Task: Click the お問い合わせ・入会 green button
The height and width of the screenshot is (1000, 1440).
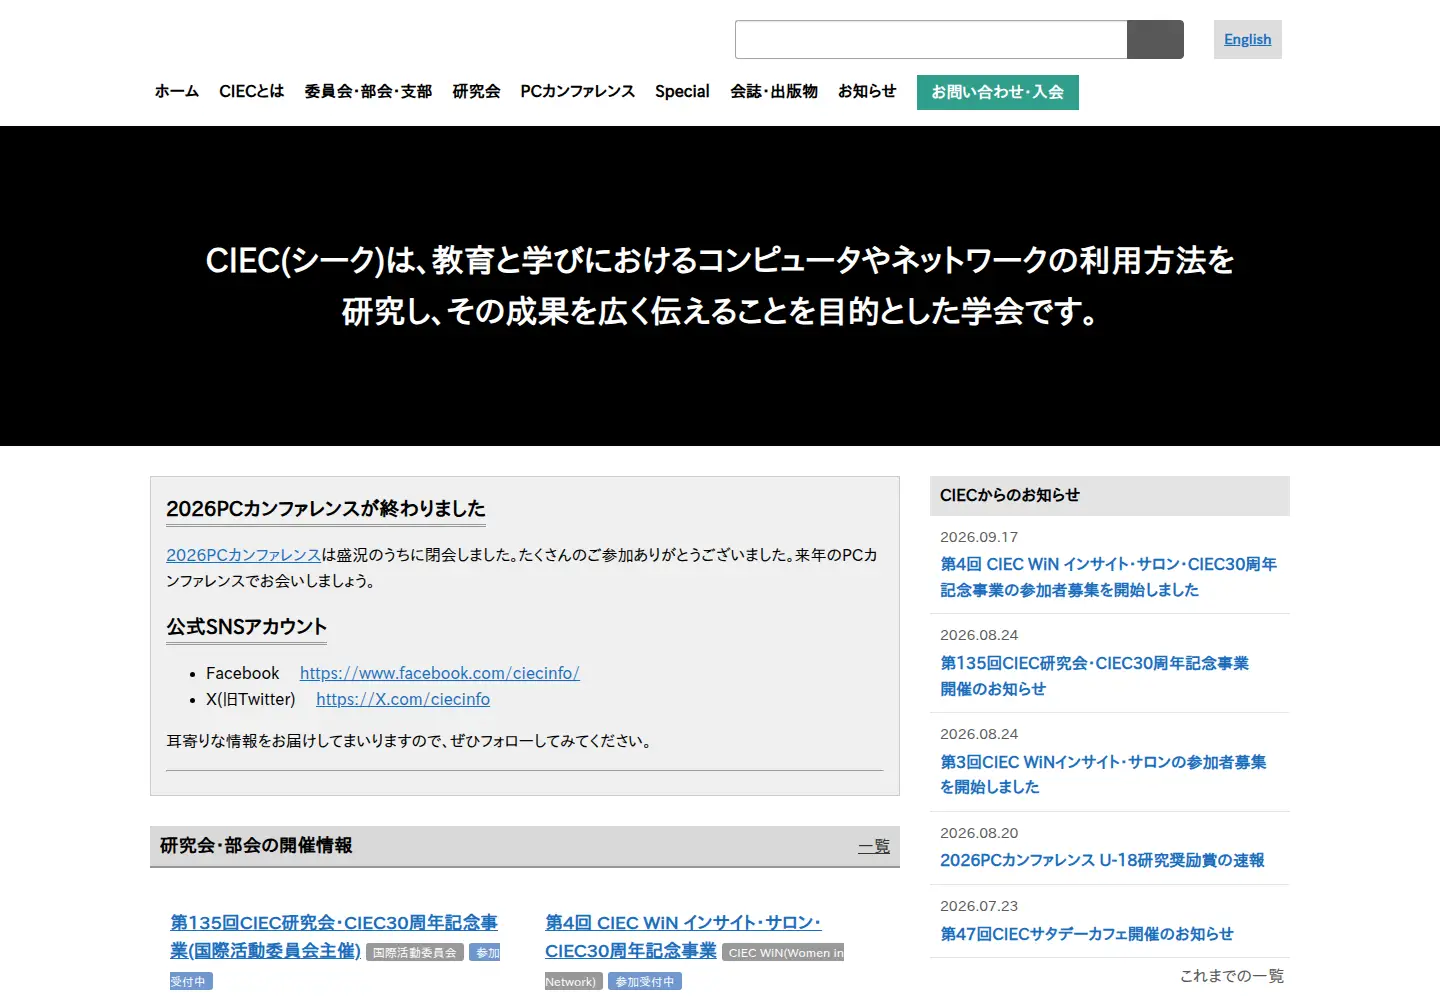Action: coord(998,92)
